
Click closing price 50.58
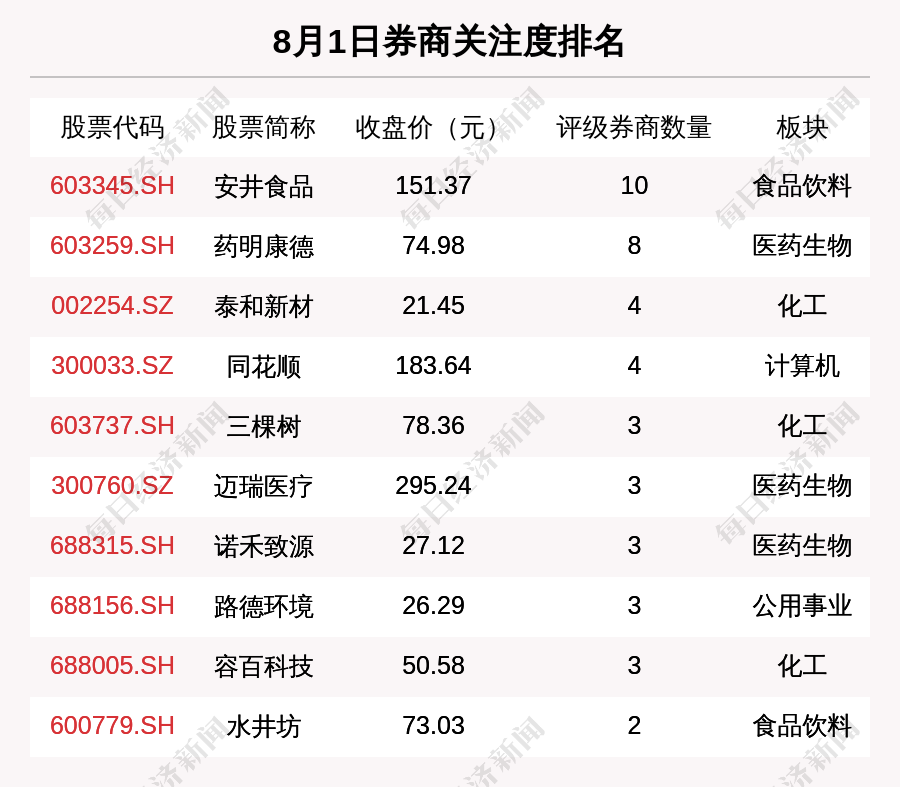coord(433,666)
